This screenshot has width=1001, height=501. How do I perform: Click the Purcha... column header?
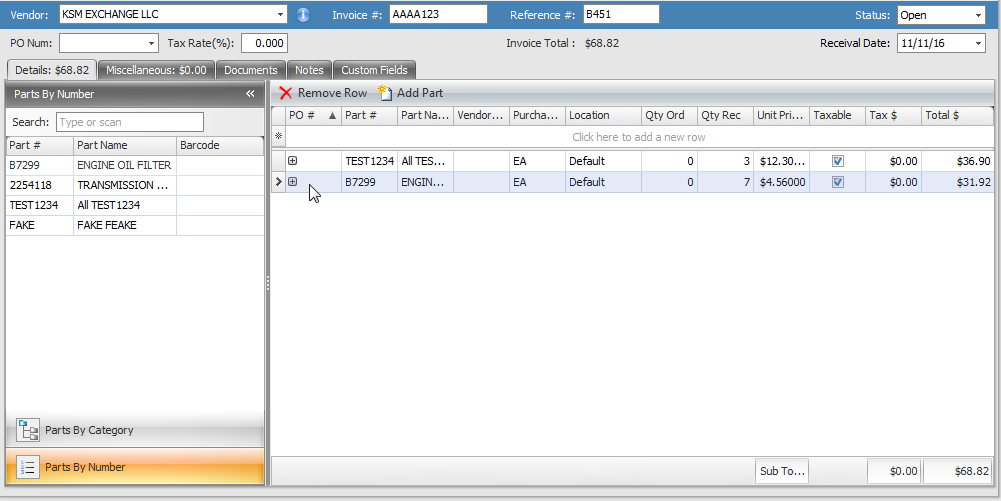(x=537, y=116)
